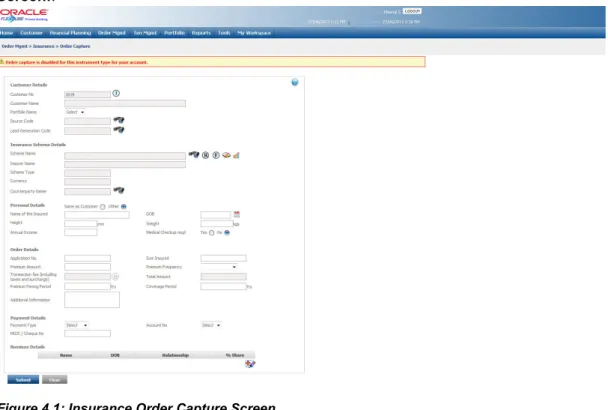Screen dimensions: 608x410
Task: Click the Clear button
Action: tap(55, 380)
